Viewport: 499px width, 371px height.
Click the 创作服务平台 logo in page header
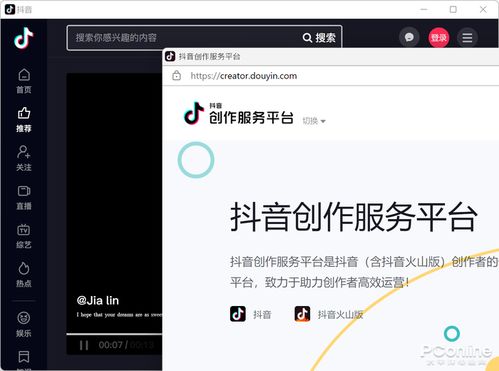pos(239,114)
